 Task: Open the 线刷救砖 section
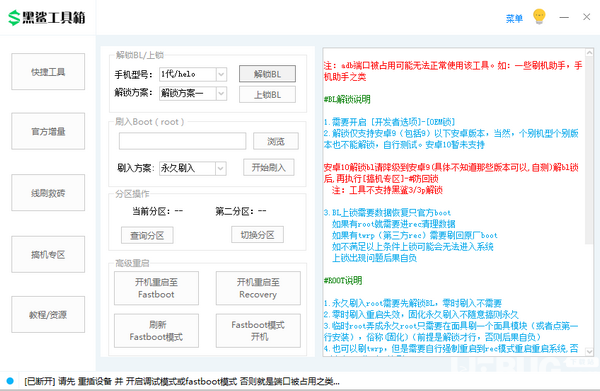[x=48, y=192]
